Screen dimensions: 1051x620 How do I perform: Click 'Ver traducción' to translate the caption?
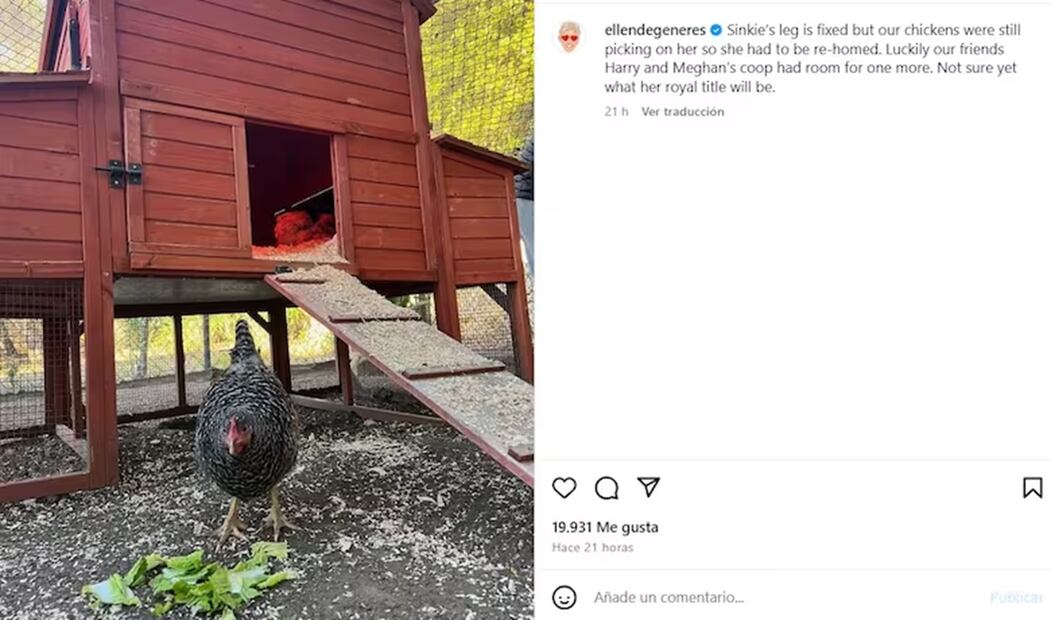pyautogui.click(x=682, y=112)
